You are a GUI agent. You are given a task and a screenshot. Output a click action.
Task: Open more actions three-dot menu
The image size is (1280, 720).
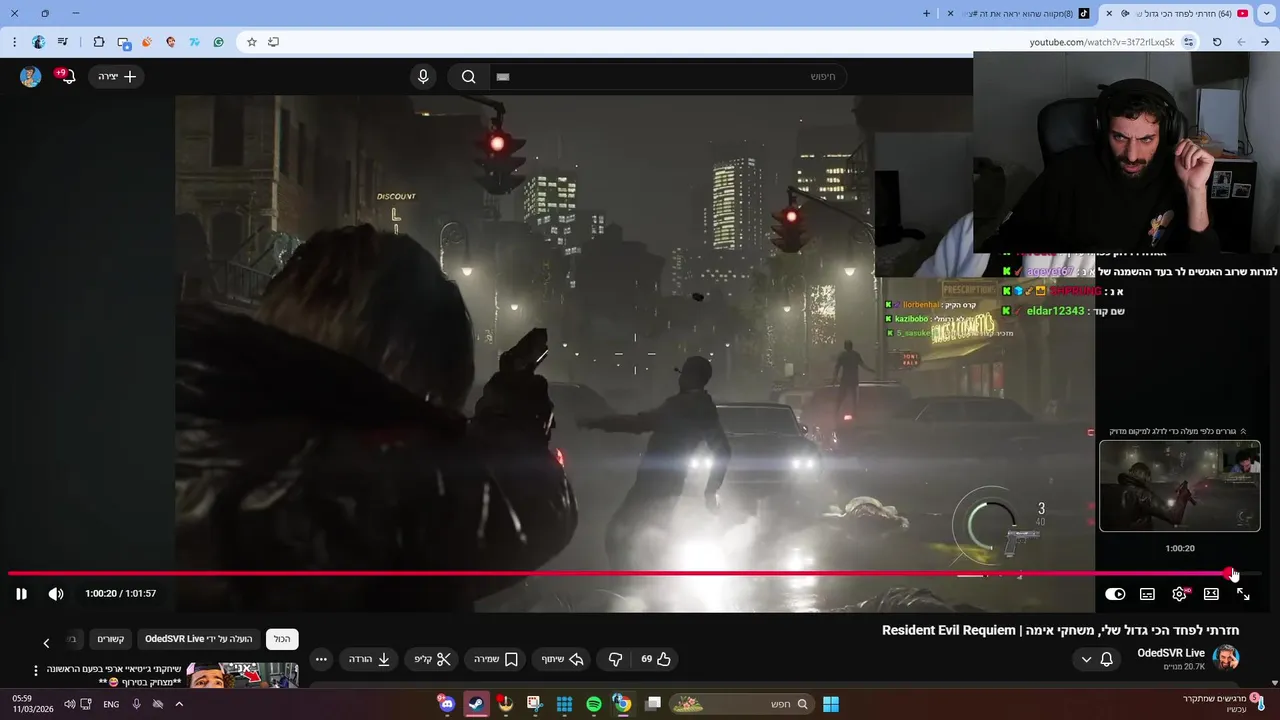(320, 659)
